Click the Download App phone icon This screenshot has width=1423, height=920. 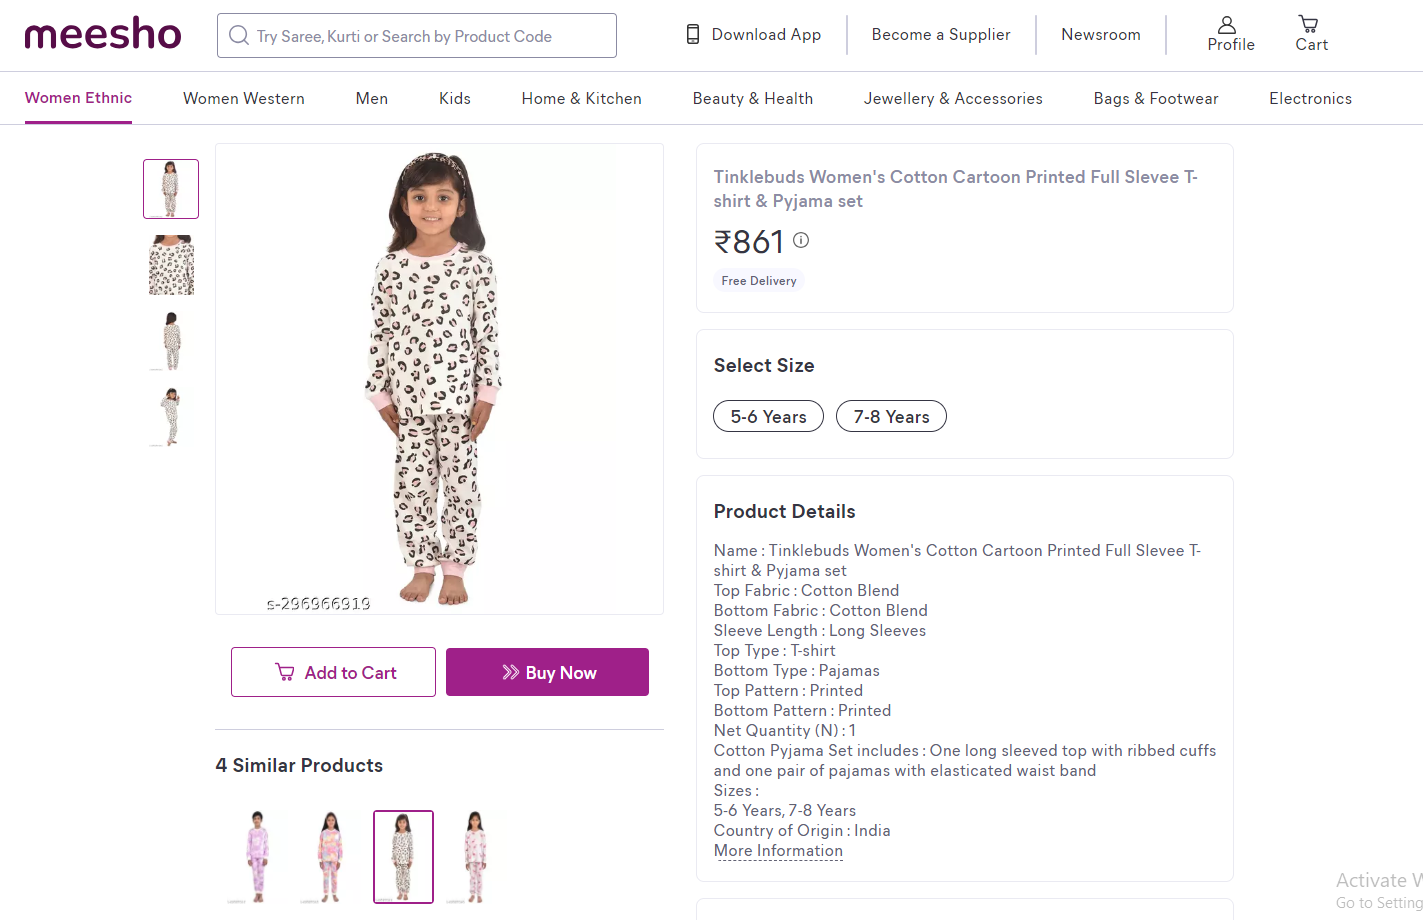(x=693, y=35)
